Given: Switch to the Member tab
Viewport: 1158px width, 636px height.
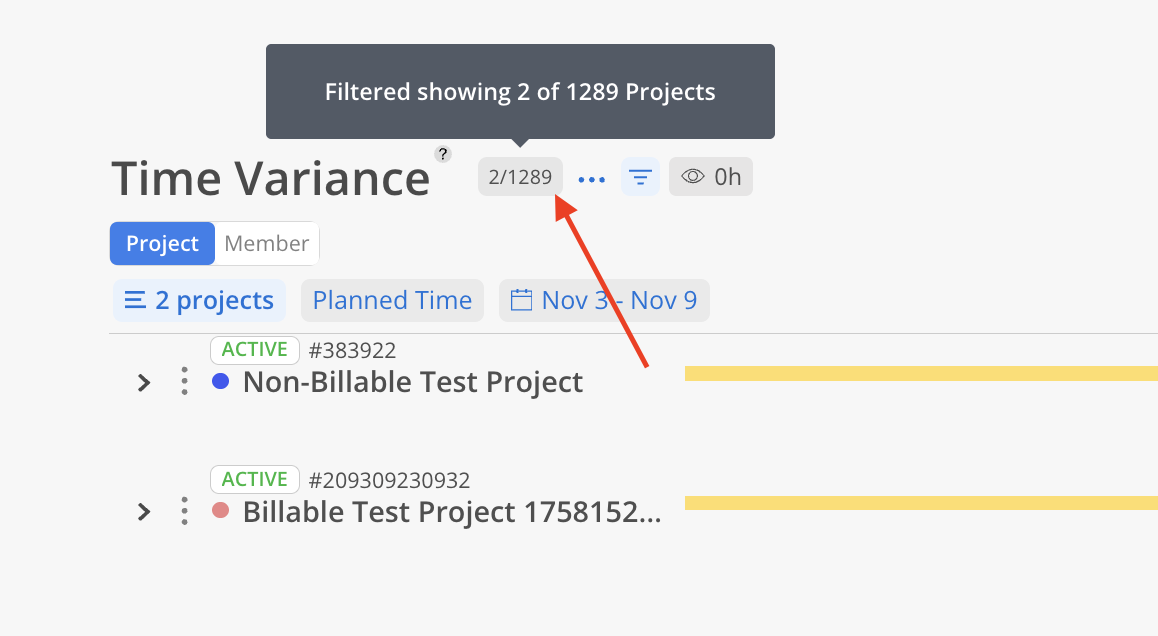Looking at the screenshot, I should (x=267, y=243).
